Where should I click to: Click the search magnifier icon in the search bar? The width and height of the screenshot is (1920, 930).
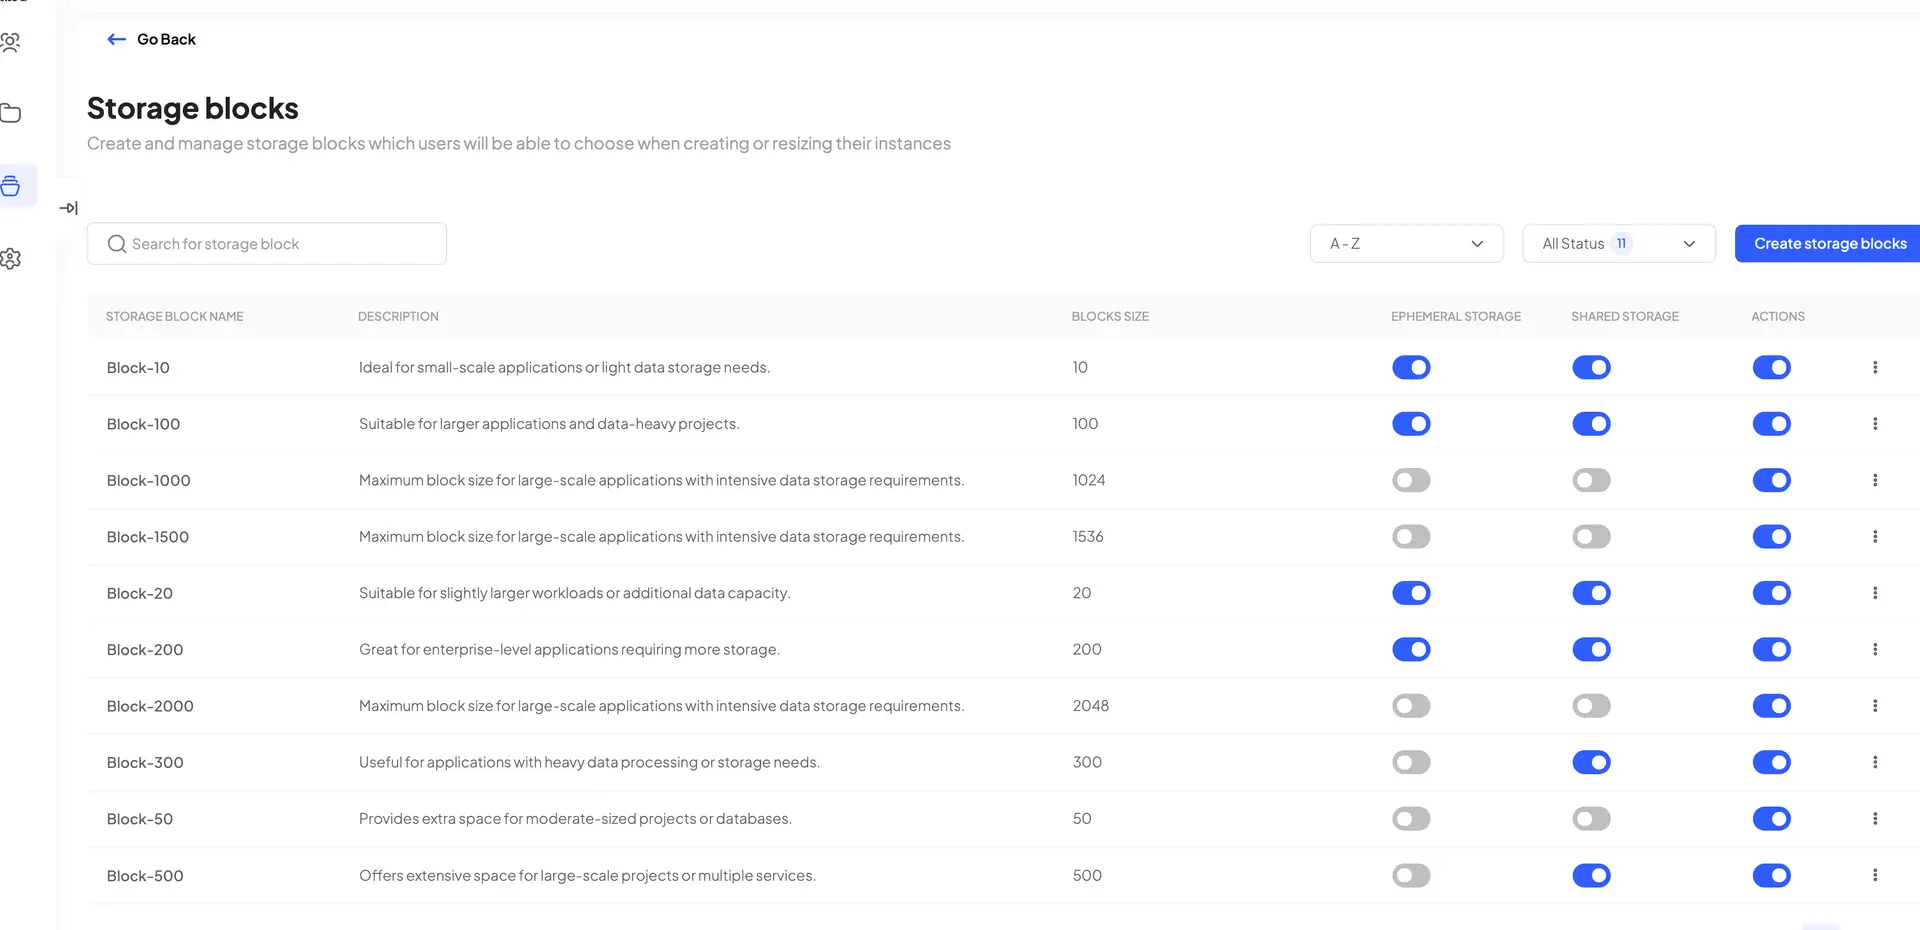tap(116, 243)
